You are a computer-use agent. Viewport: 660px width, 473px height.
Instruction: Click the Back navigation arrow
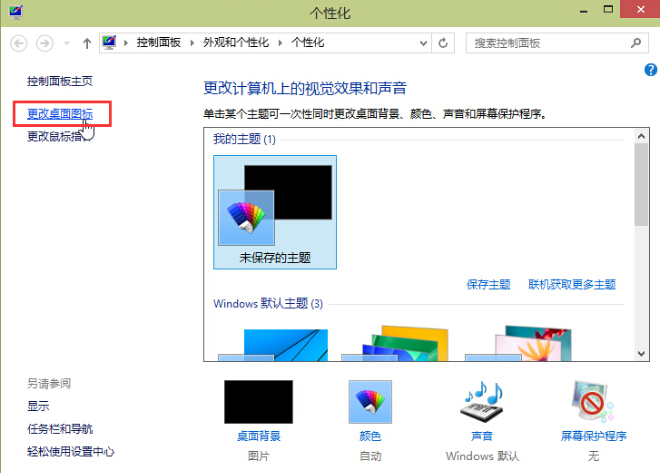coord(18,44)
